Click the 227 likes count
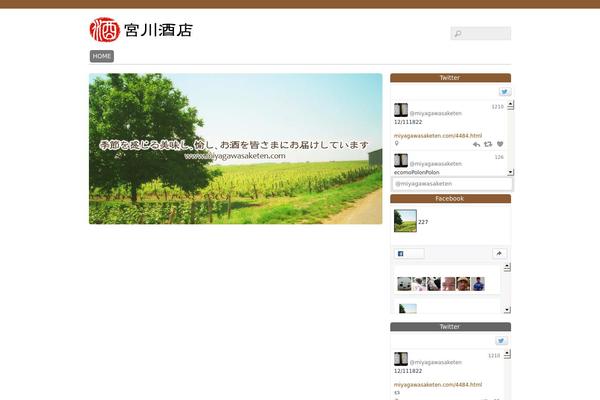 (423, 222)
